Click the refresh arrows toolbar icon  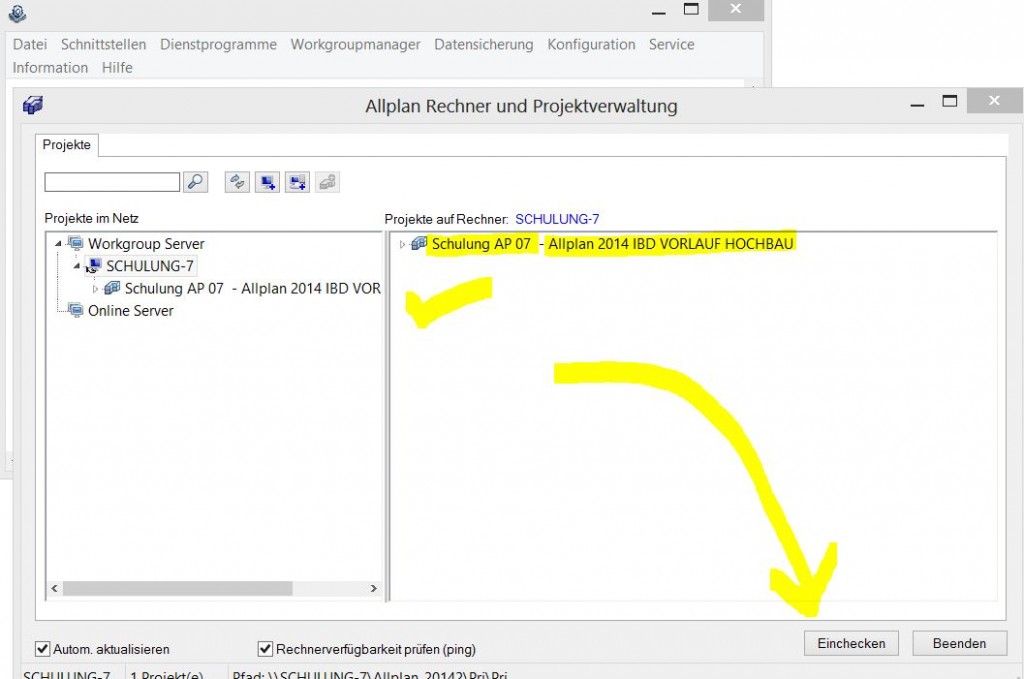(x=237, y=182)
